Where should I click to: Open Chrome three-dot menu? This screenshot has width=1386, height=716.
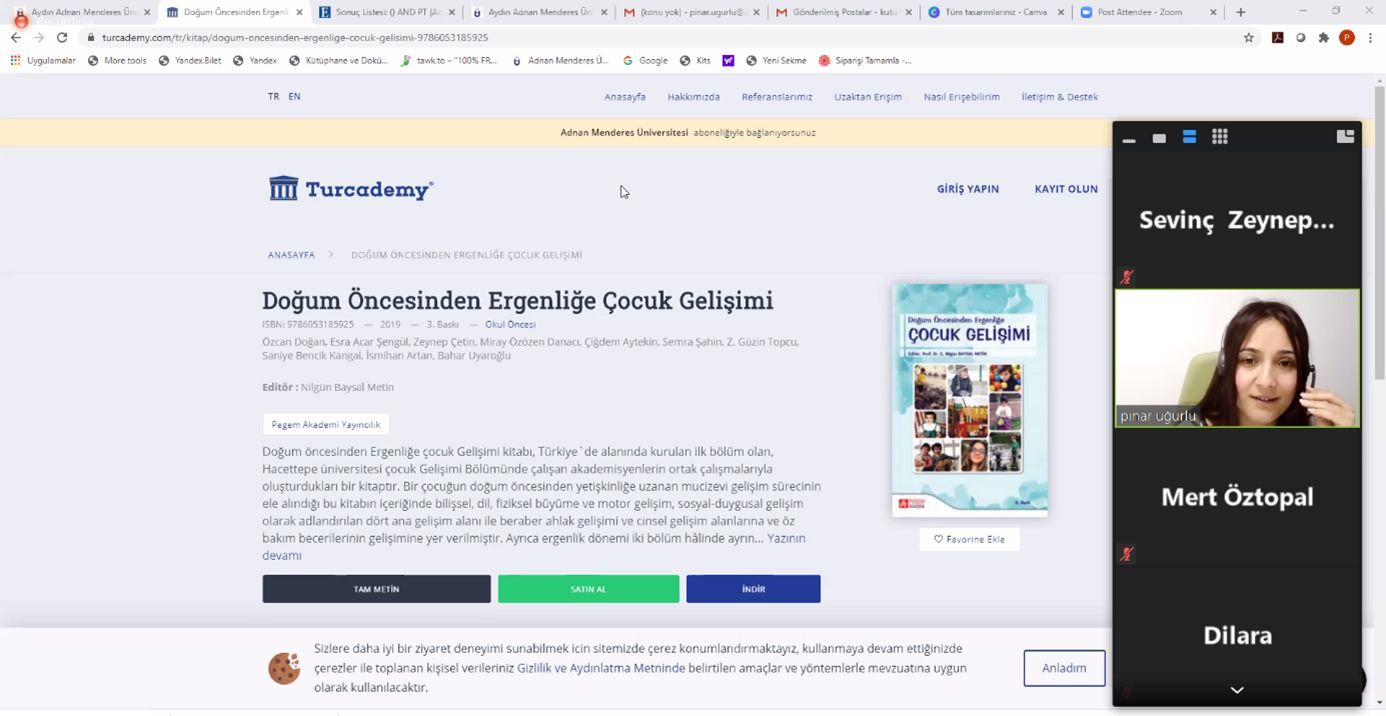[x=1369, y=37]
